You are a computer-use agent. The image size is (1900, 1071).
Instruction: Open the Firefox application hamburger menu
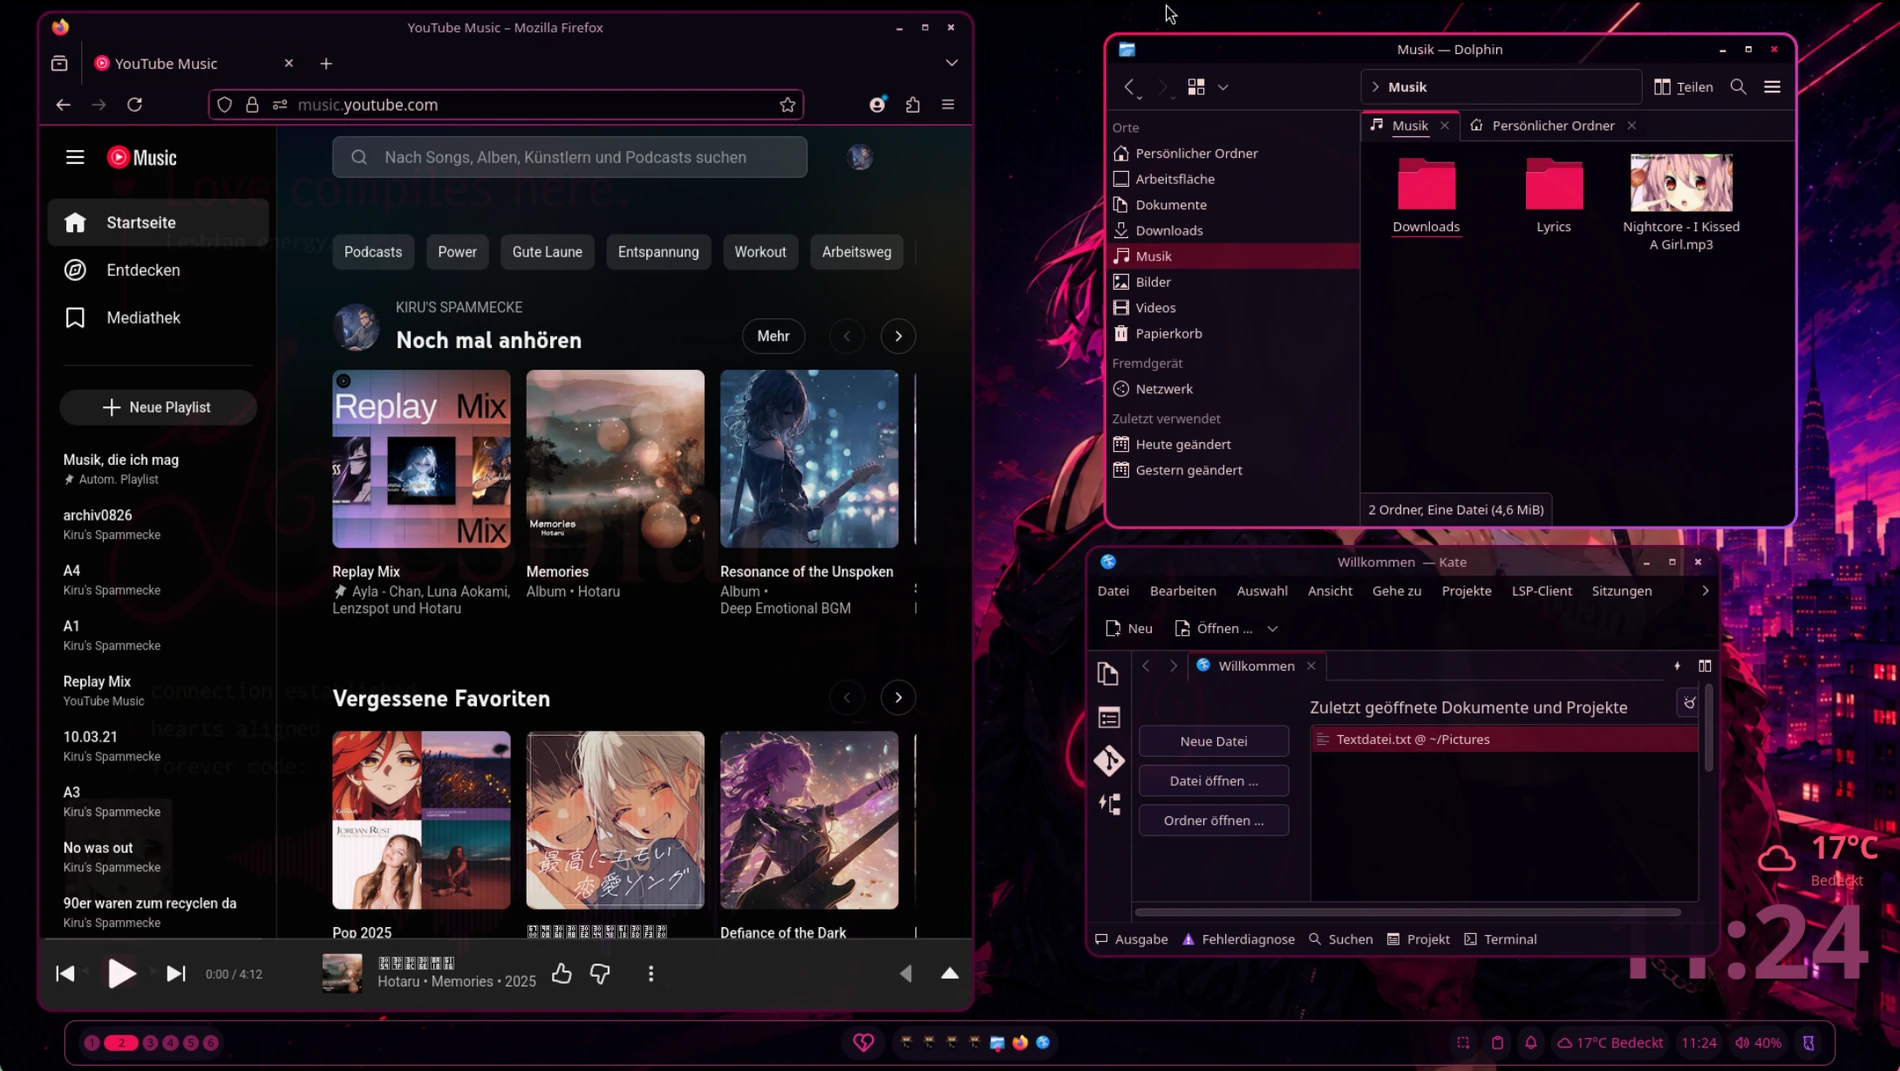pyautogui.click(x=948, y=104)
